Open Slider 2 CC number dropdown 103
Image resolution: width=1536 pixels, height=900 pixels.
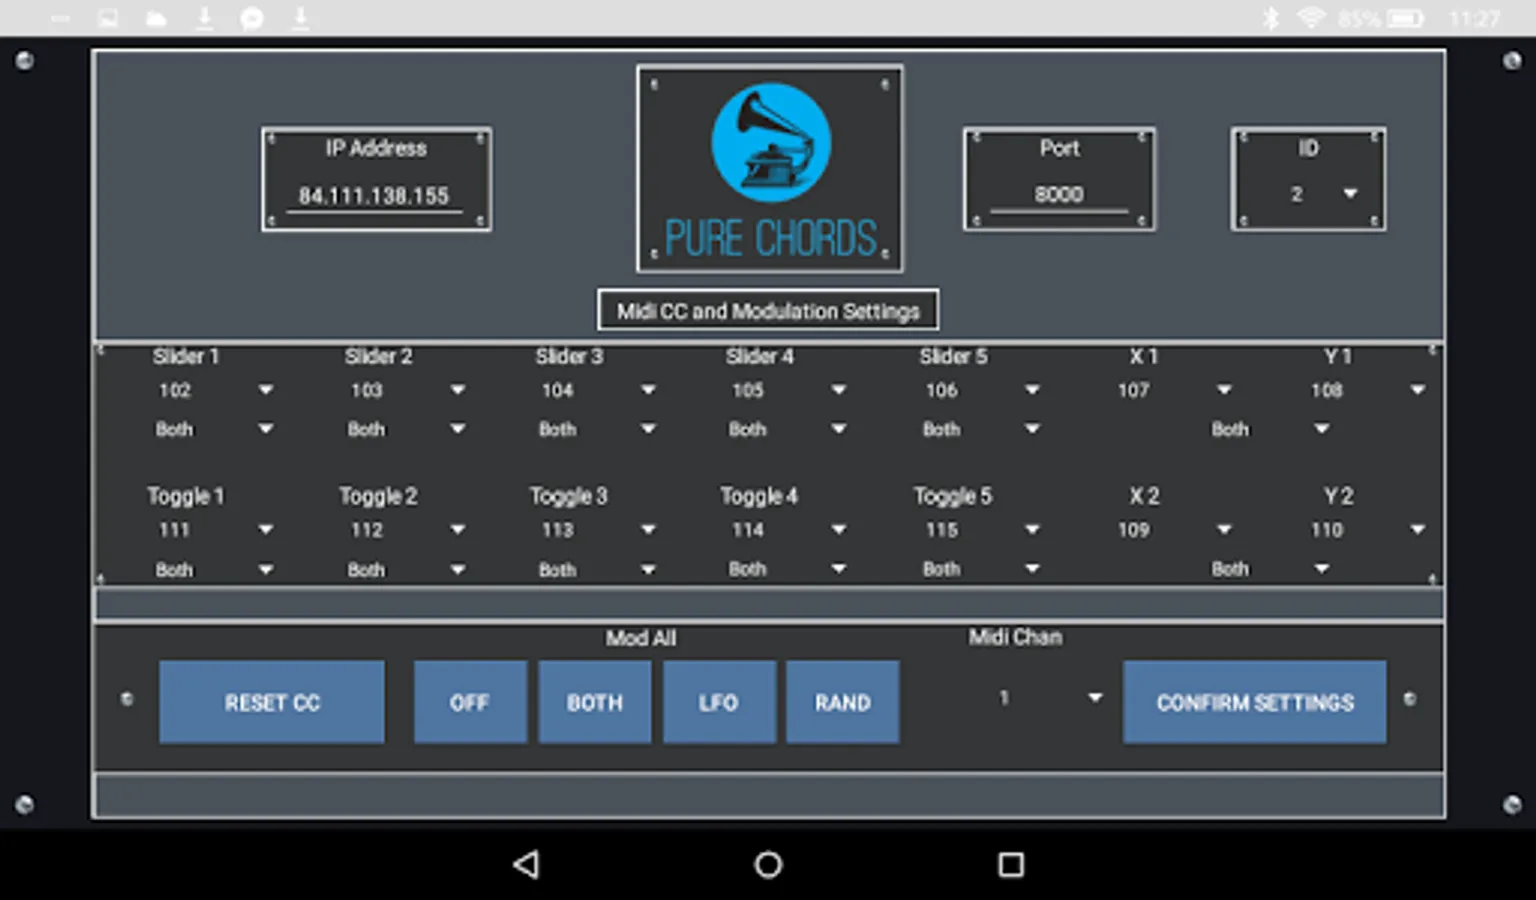406,390
